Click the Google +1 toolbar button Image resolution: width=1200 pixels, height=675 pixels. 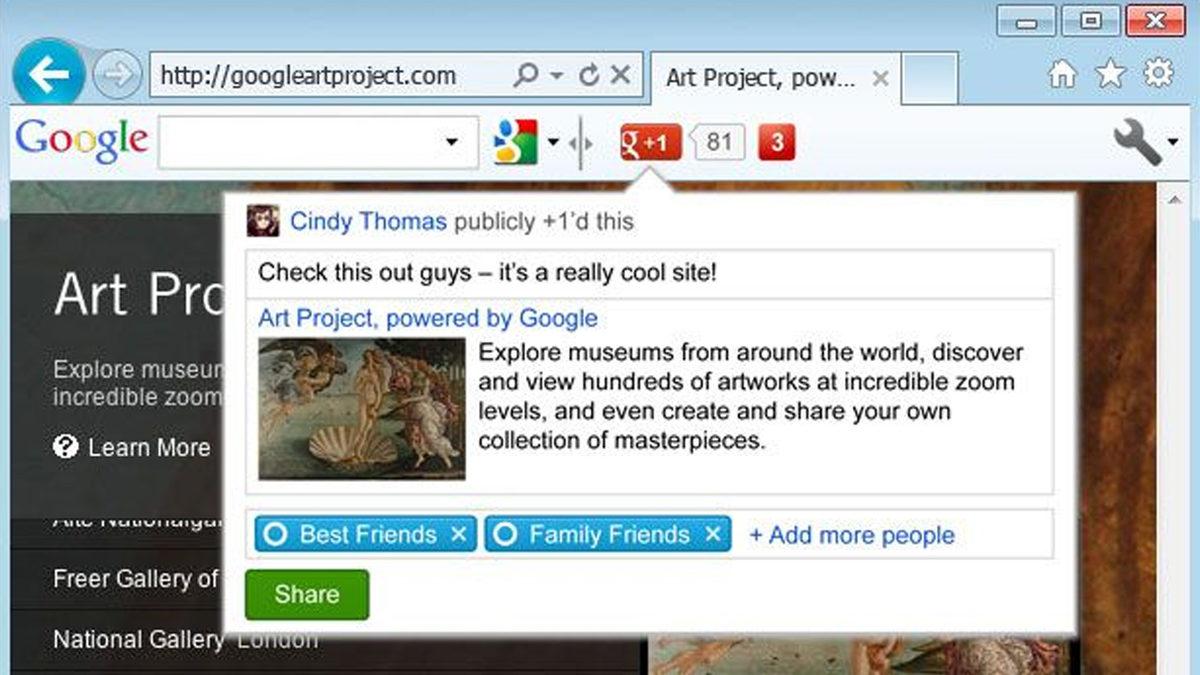point(650,143)
